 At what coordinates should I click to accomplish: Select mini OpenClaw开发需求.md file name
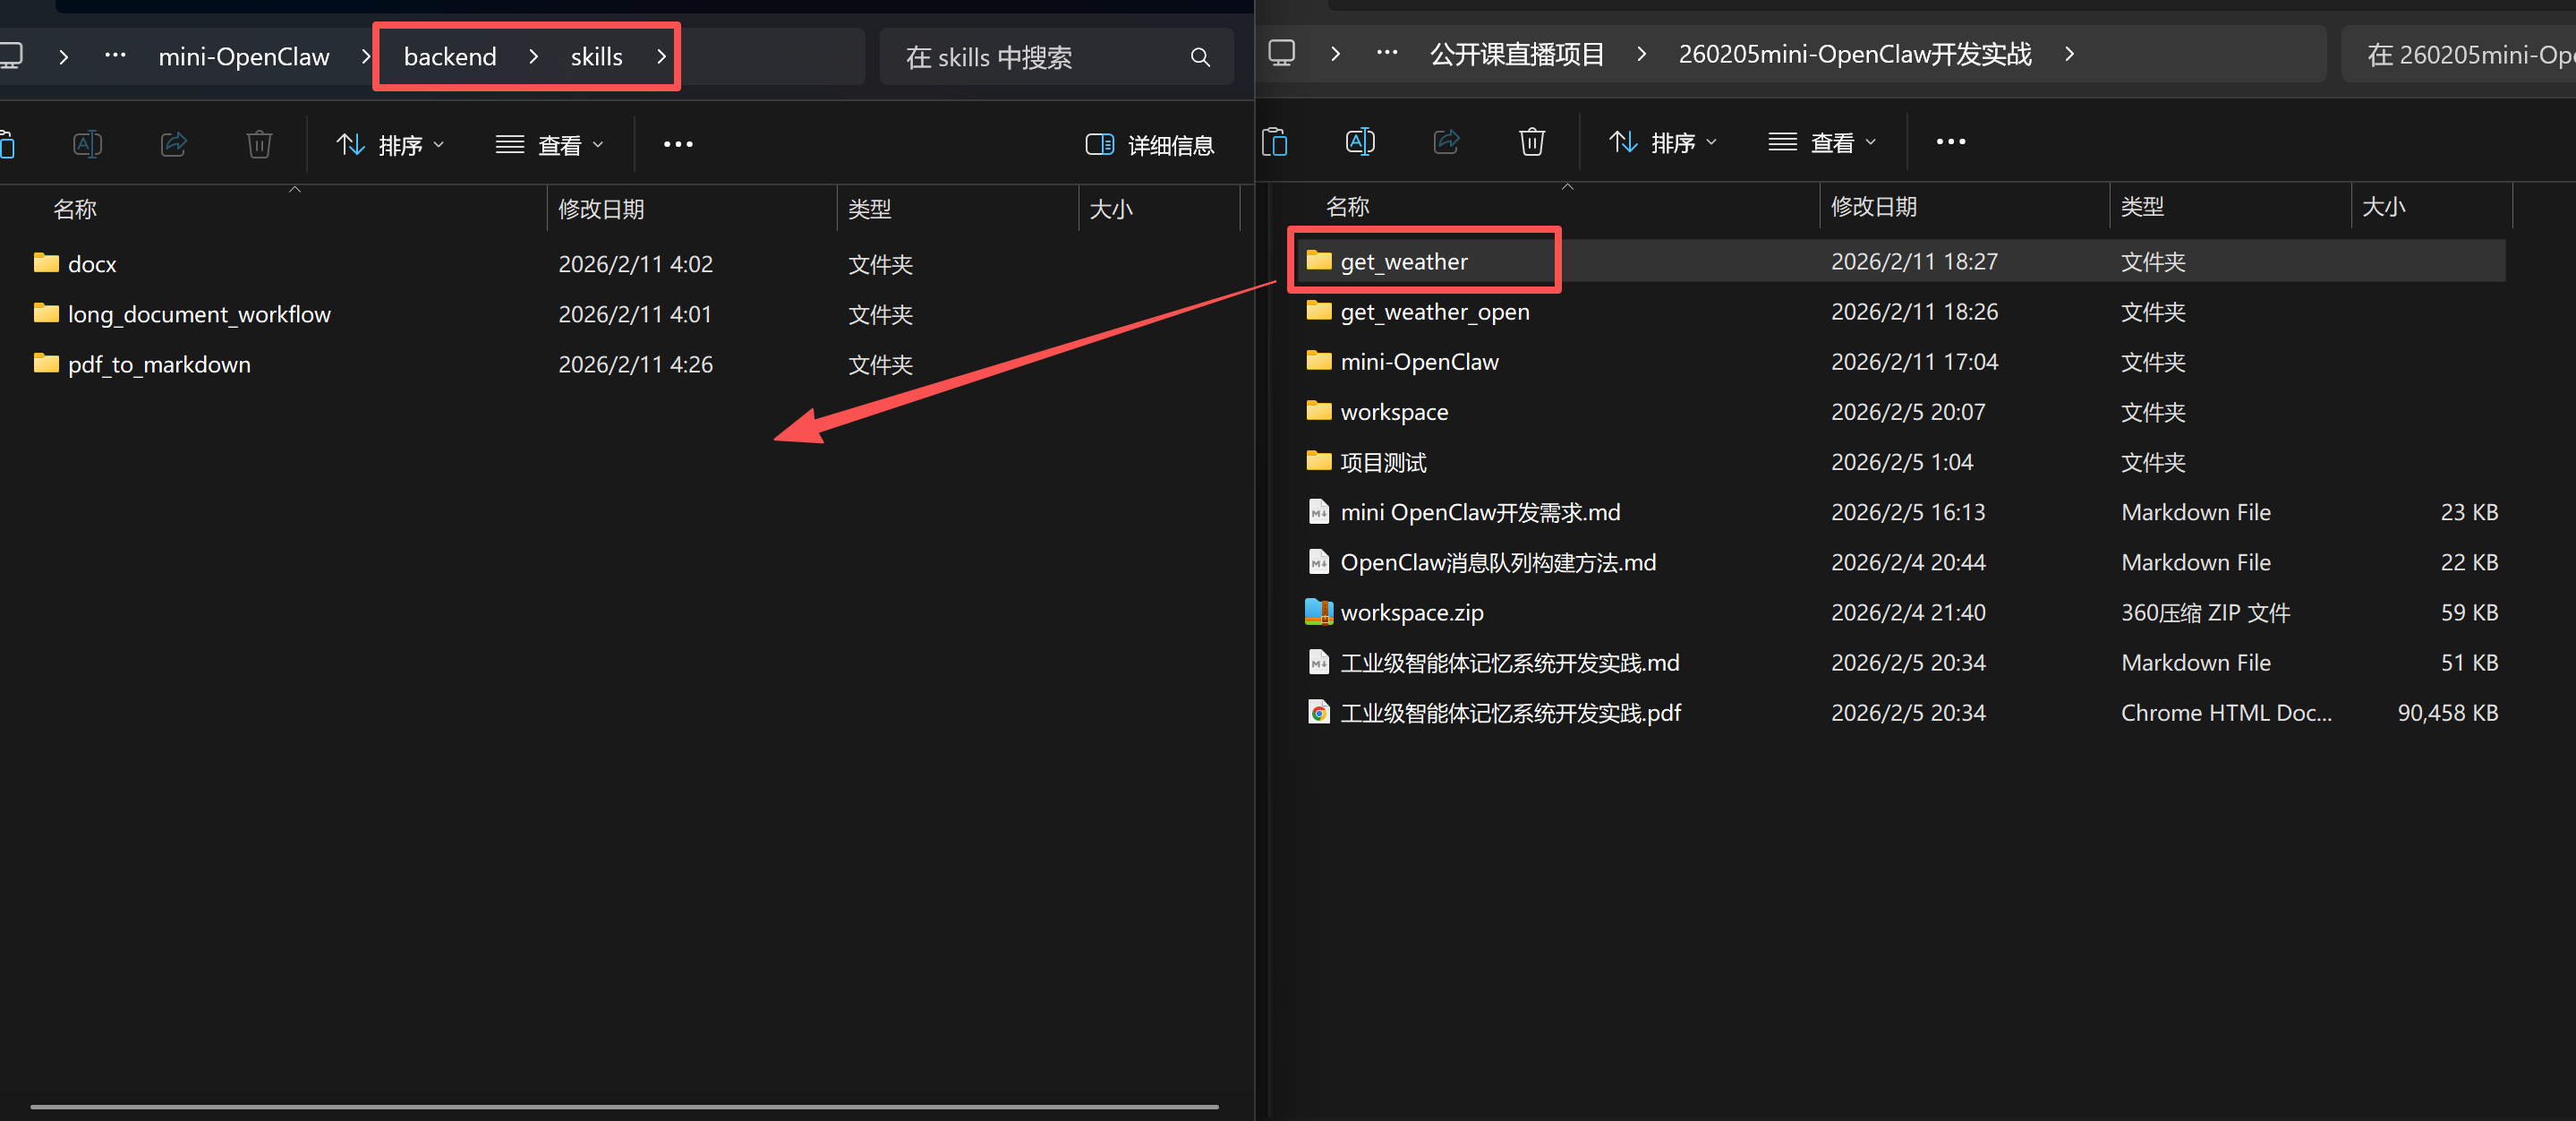[1480, 512]
